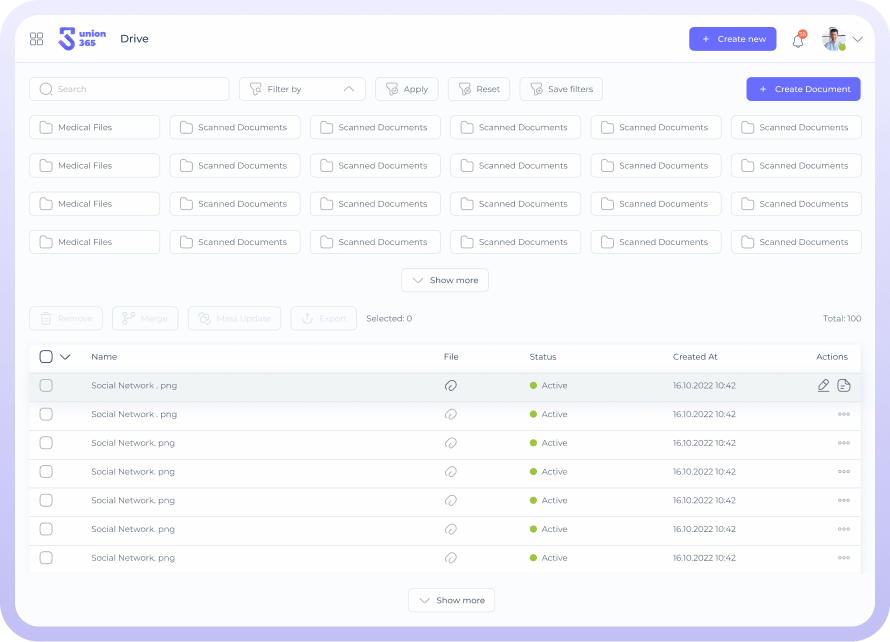Click Show more below the folders
Image resolution: width=890 pixels, height=642 pixels.
coord(445,281)
